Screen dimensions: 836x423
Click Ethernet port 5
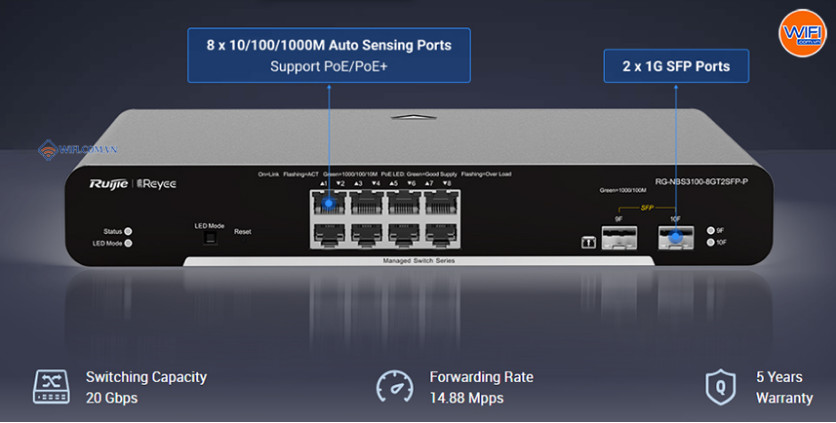pyautogui.click(x=404, y=203)
